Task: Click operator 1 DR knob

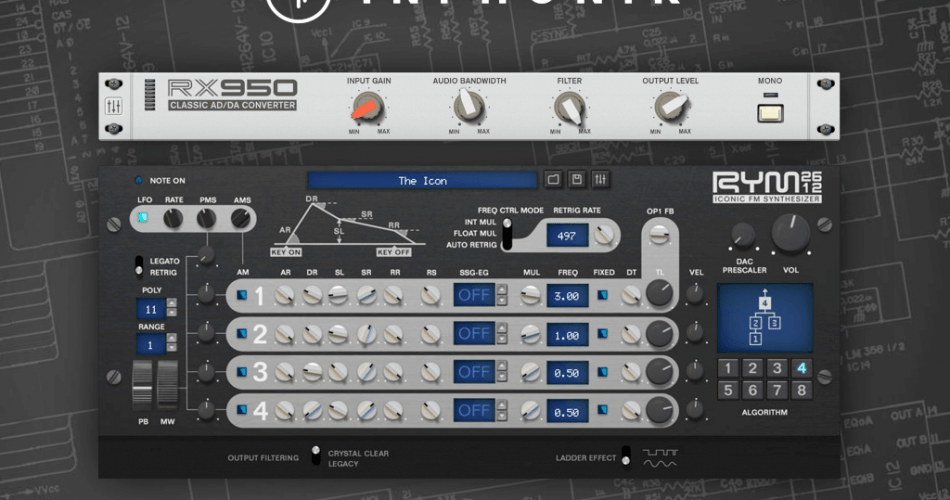Action: [312, 296]
